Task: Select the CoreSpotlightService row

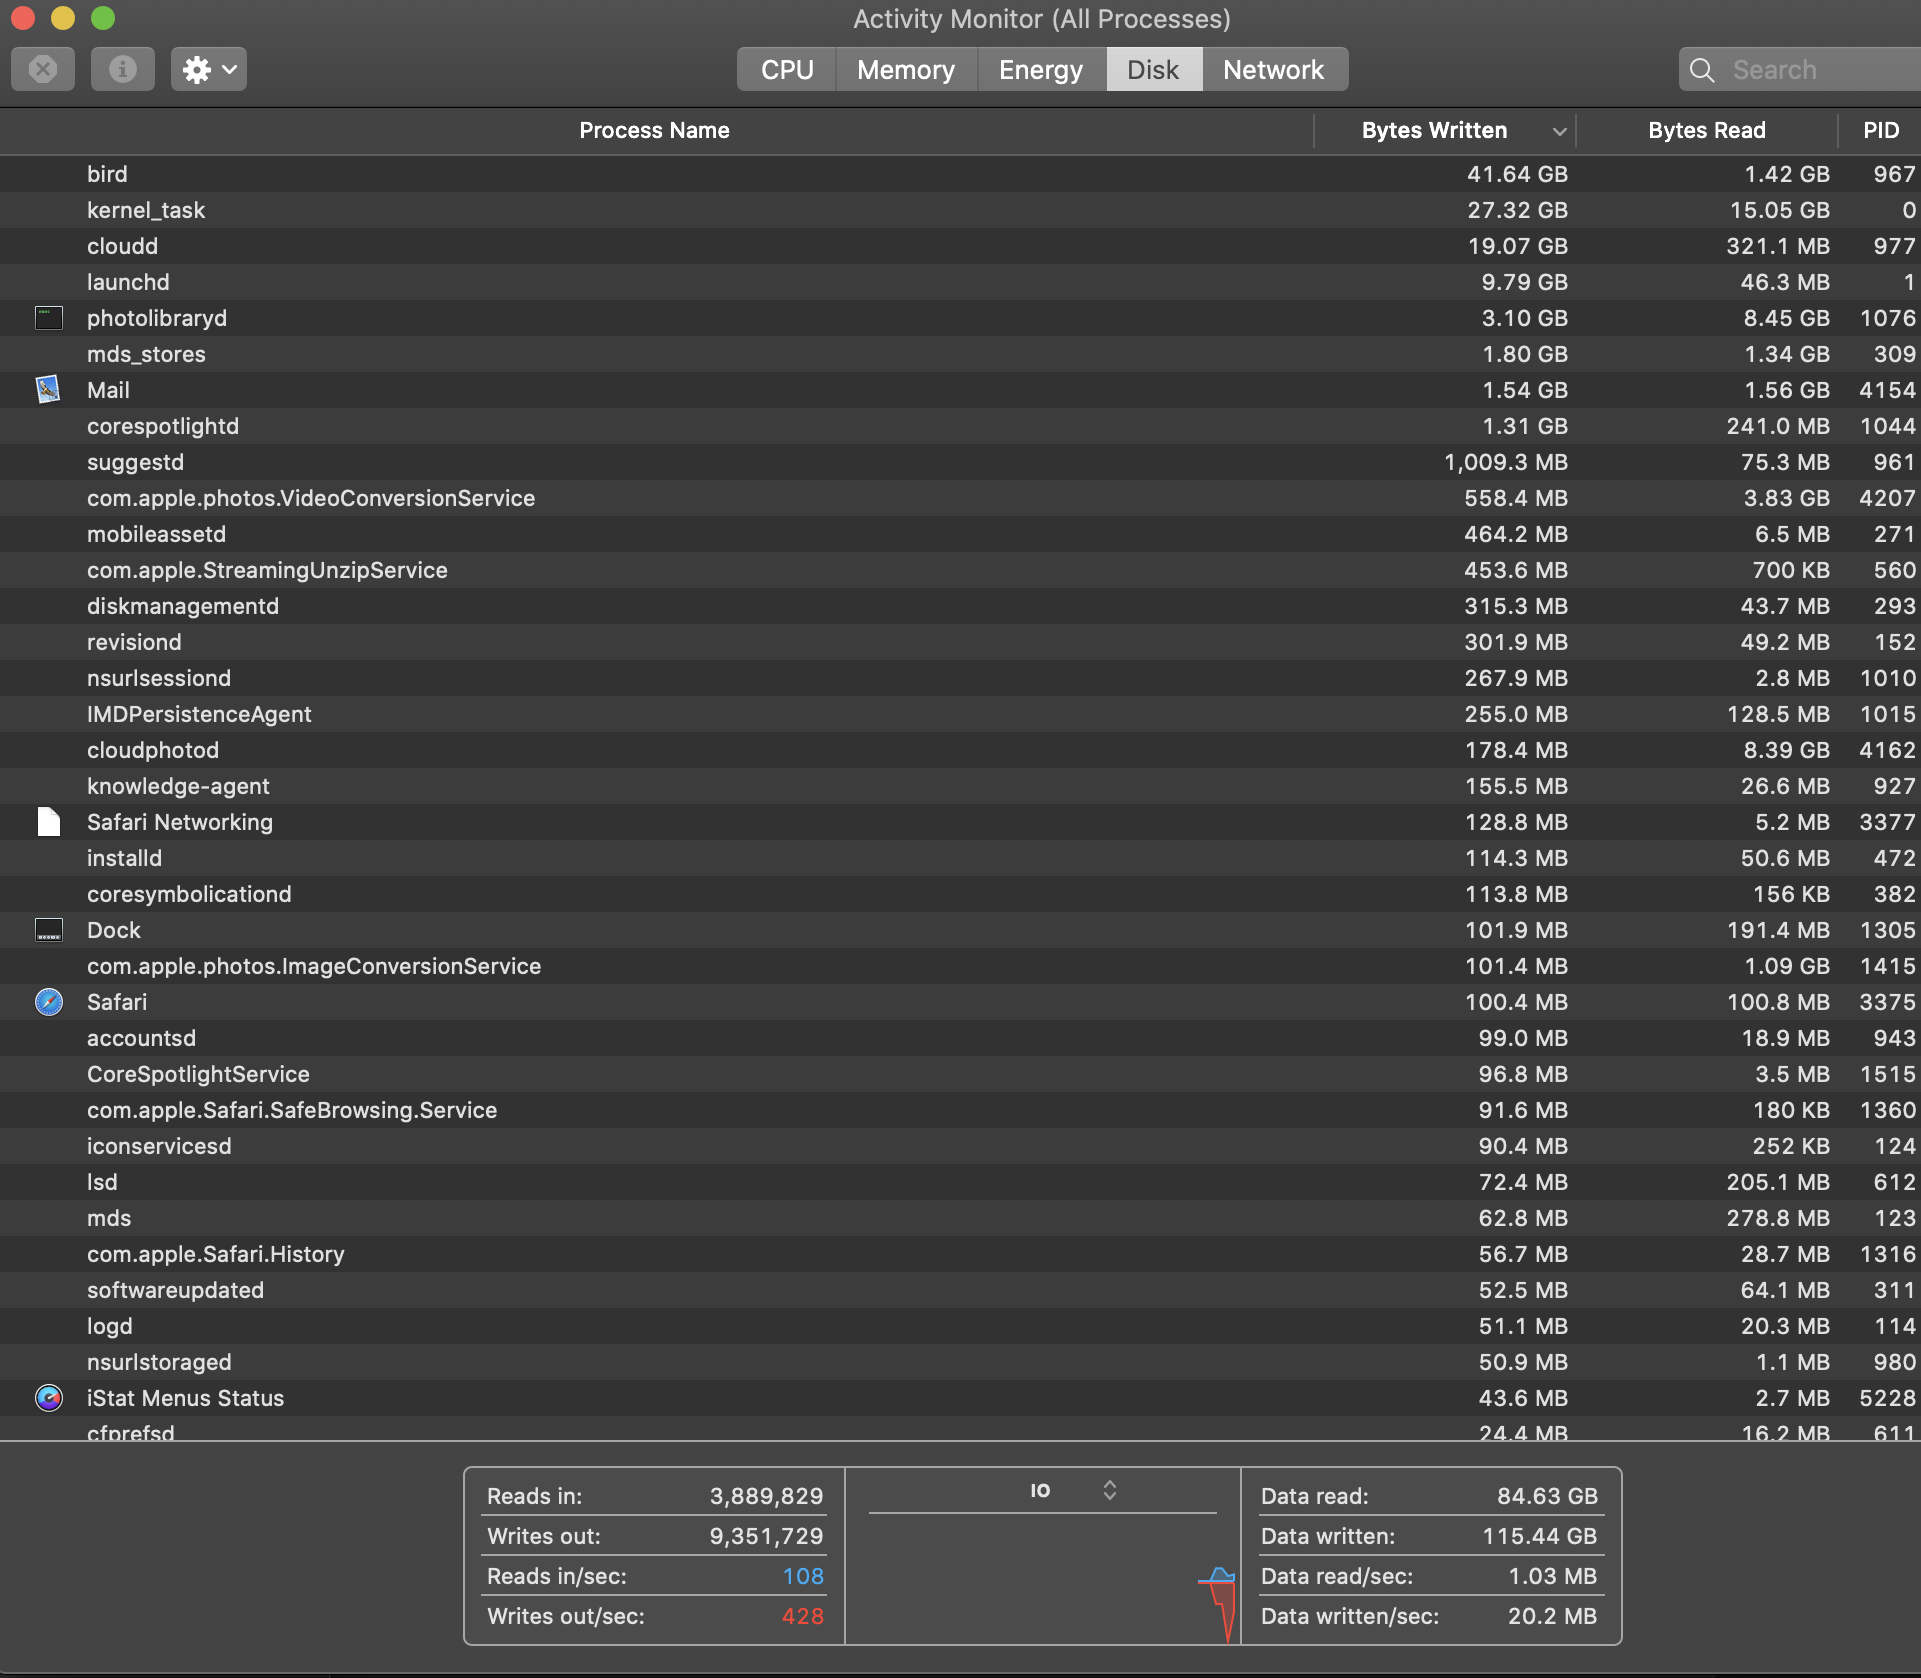Action: click(x=960, y=1074)
